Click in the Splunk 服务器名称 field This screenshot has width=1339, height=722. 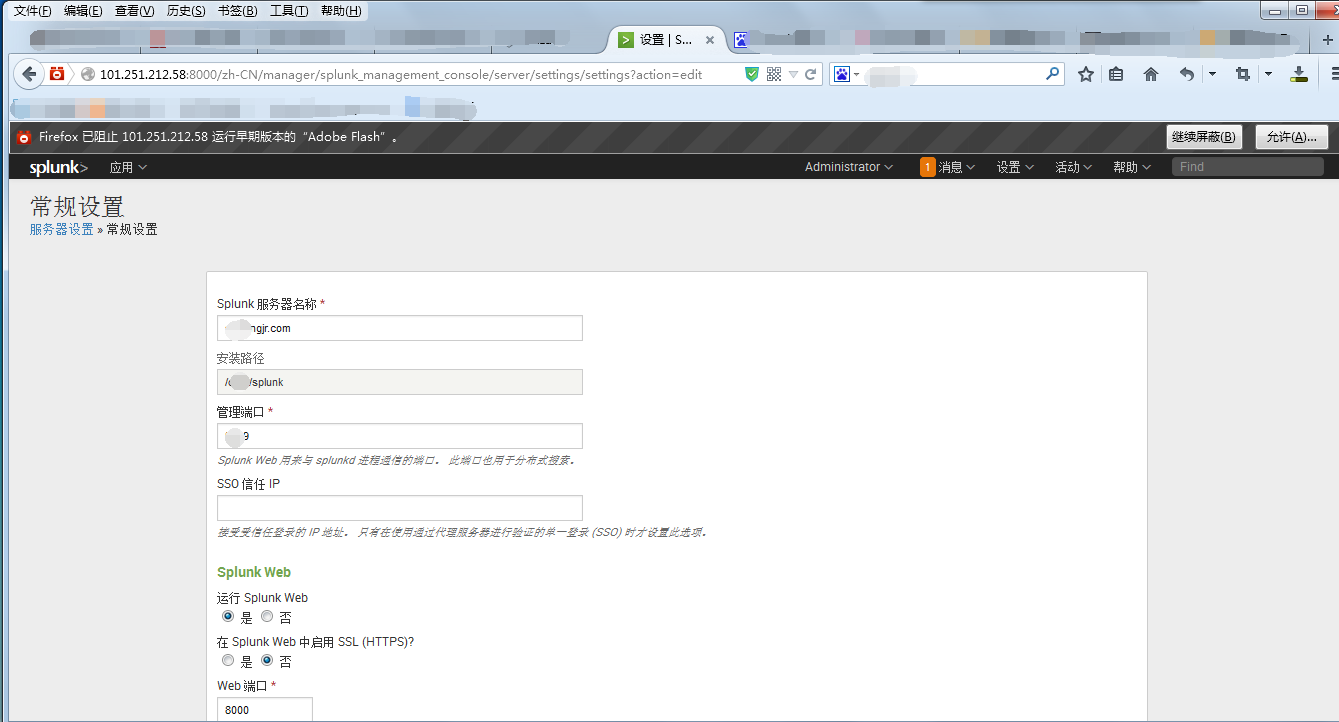[x=400, y=328]
